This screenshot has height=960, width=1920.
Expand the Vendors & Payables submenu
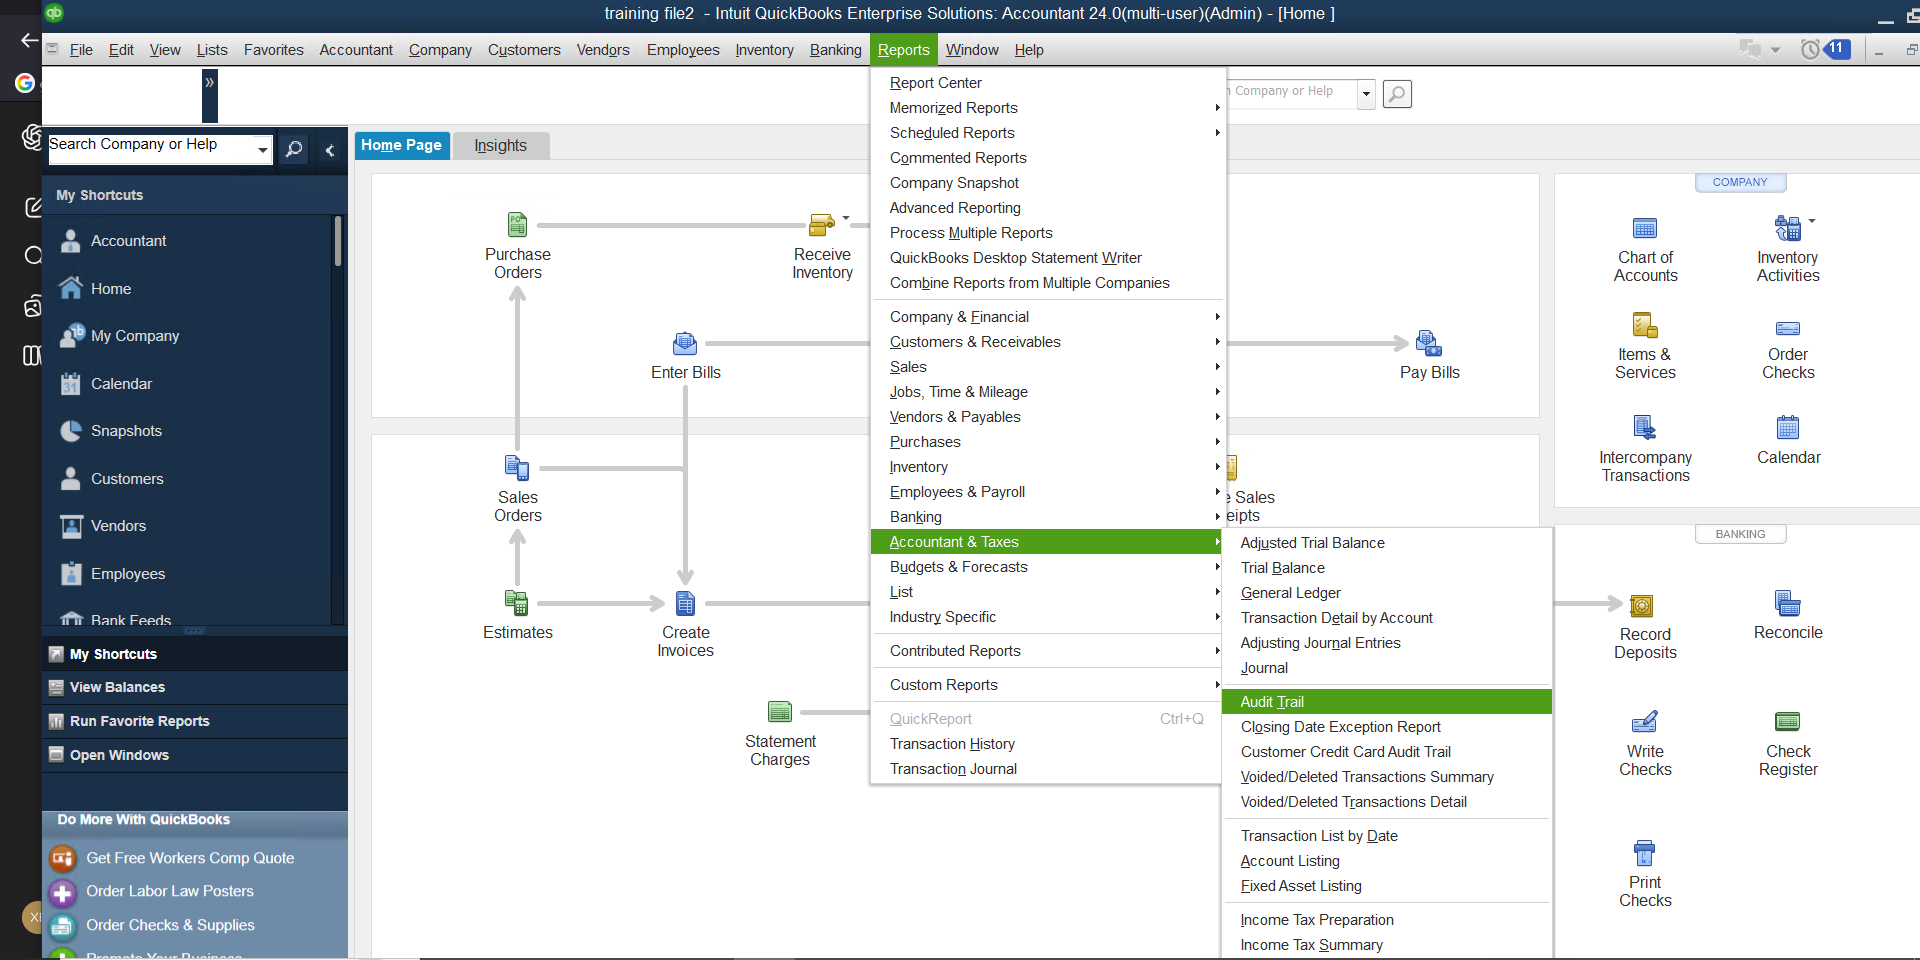coord(1048,417)
